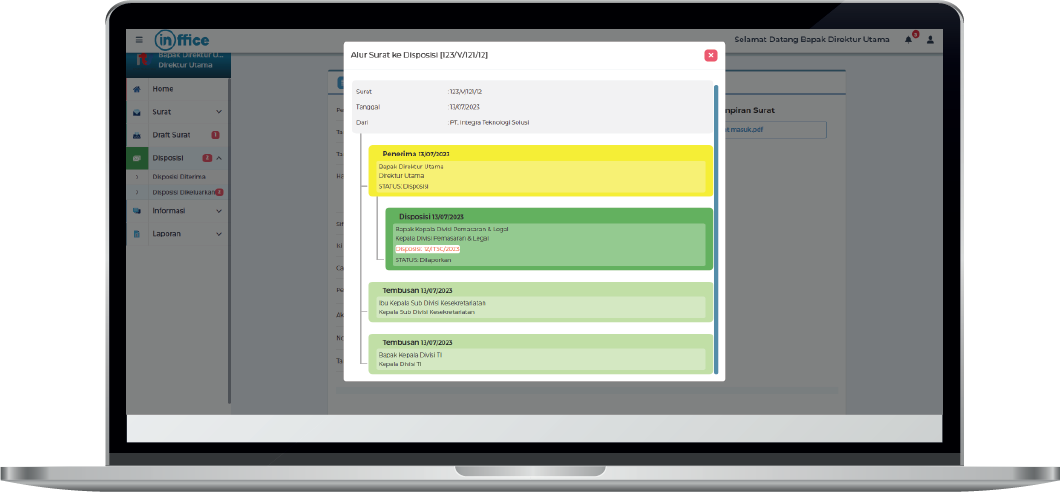Click the Draft Surat sidebar icon
This screenshot has height=492, width=1060.
(137, 135)
